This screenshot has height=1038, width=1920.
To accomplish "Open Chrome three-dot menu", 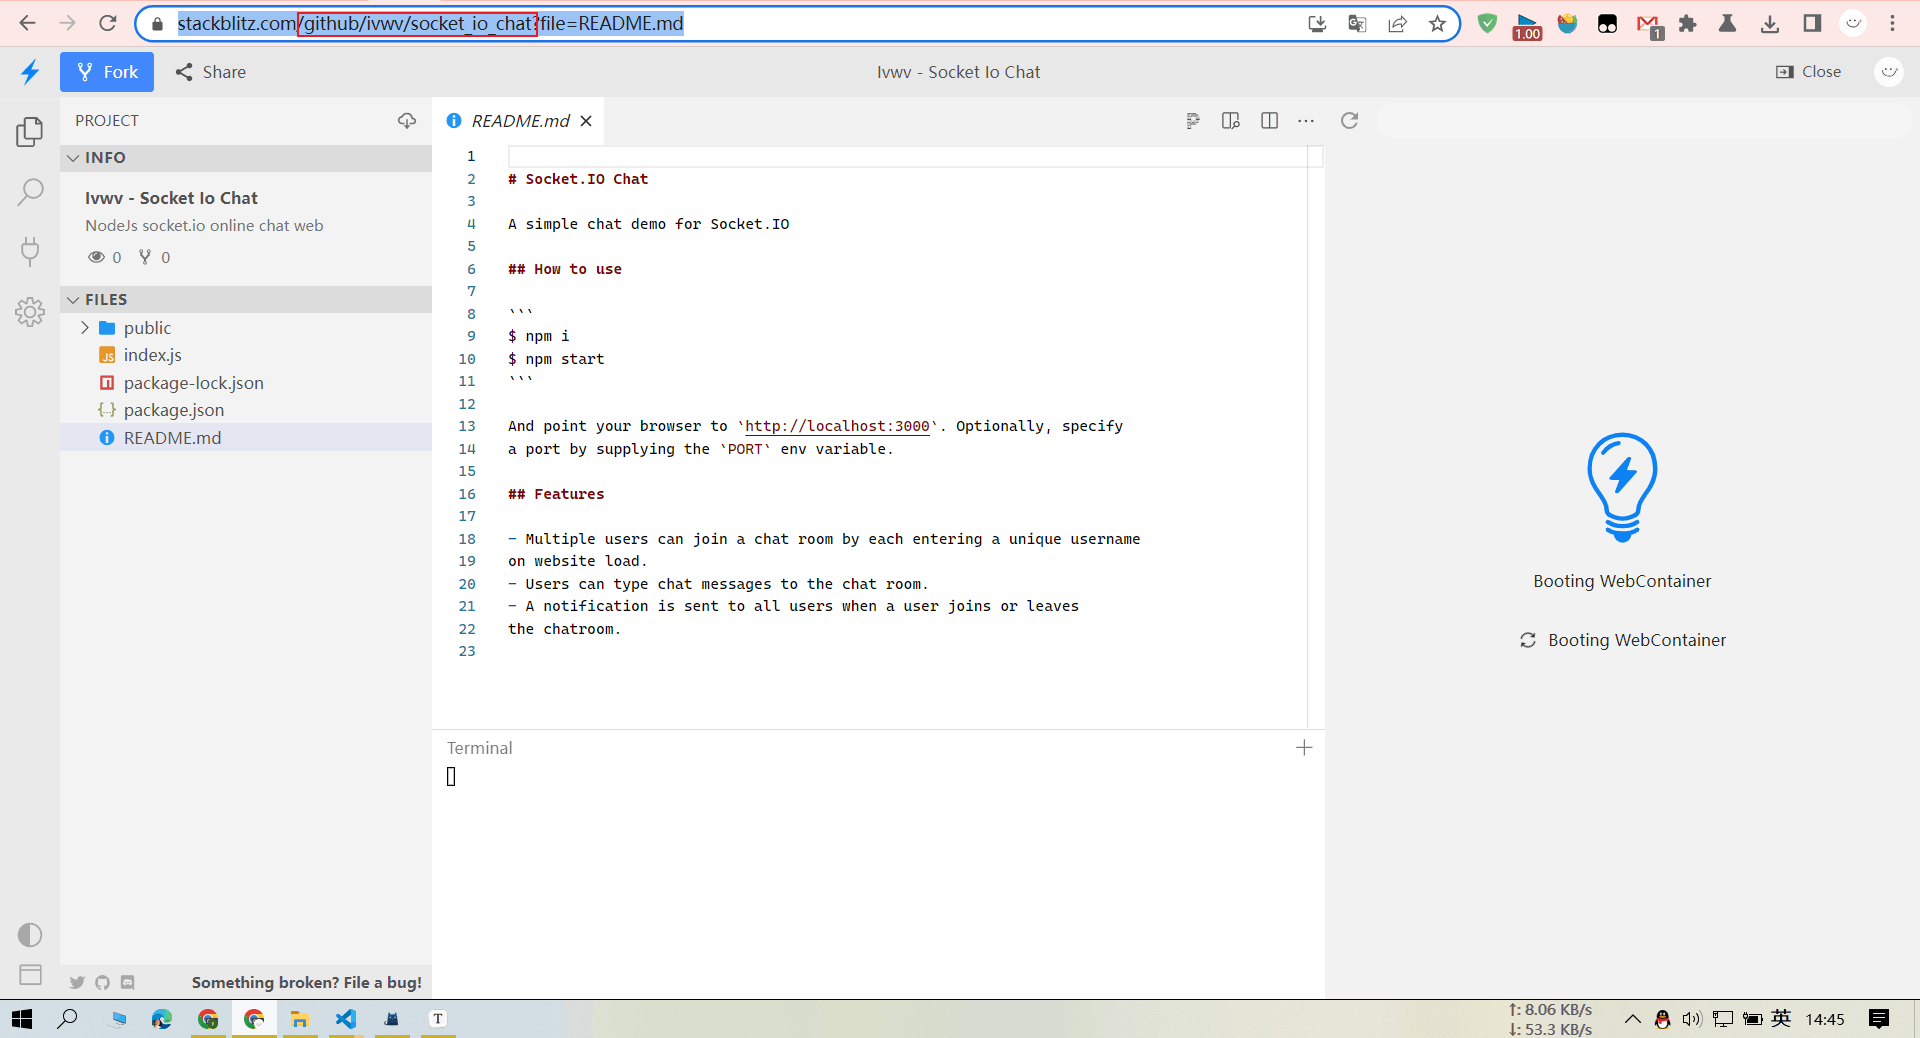I will point(1892,24).
